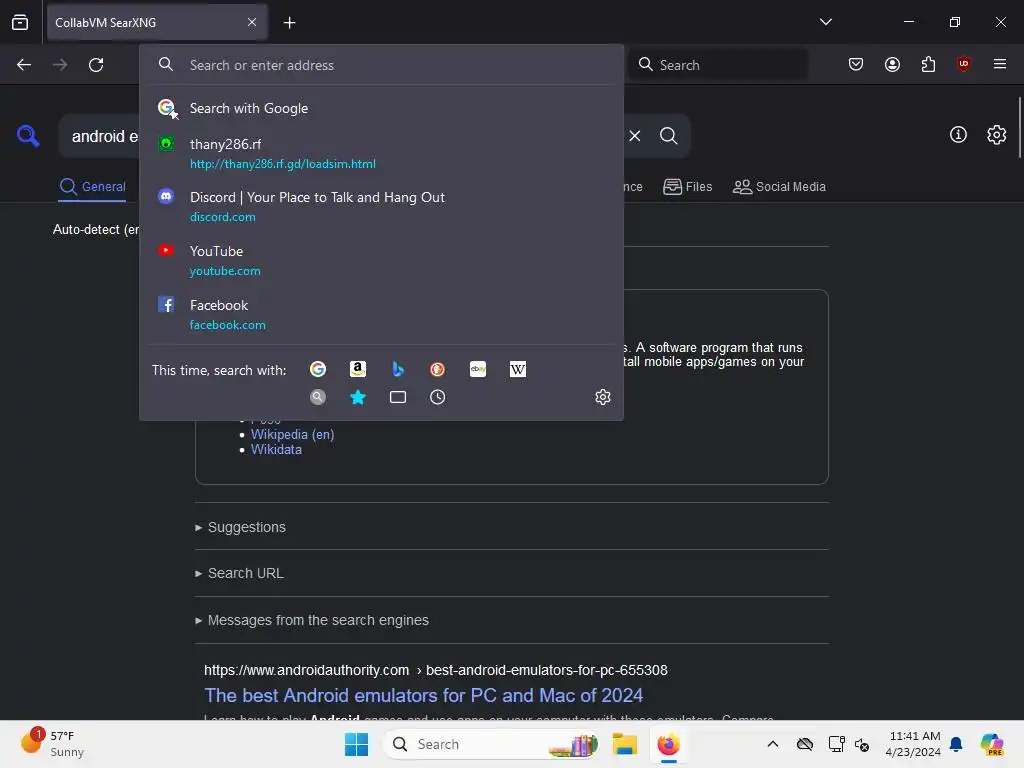Click the page vertical scrollbar

pyautogui.click(x=1019, y=127)
